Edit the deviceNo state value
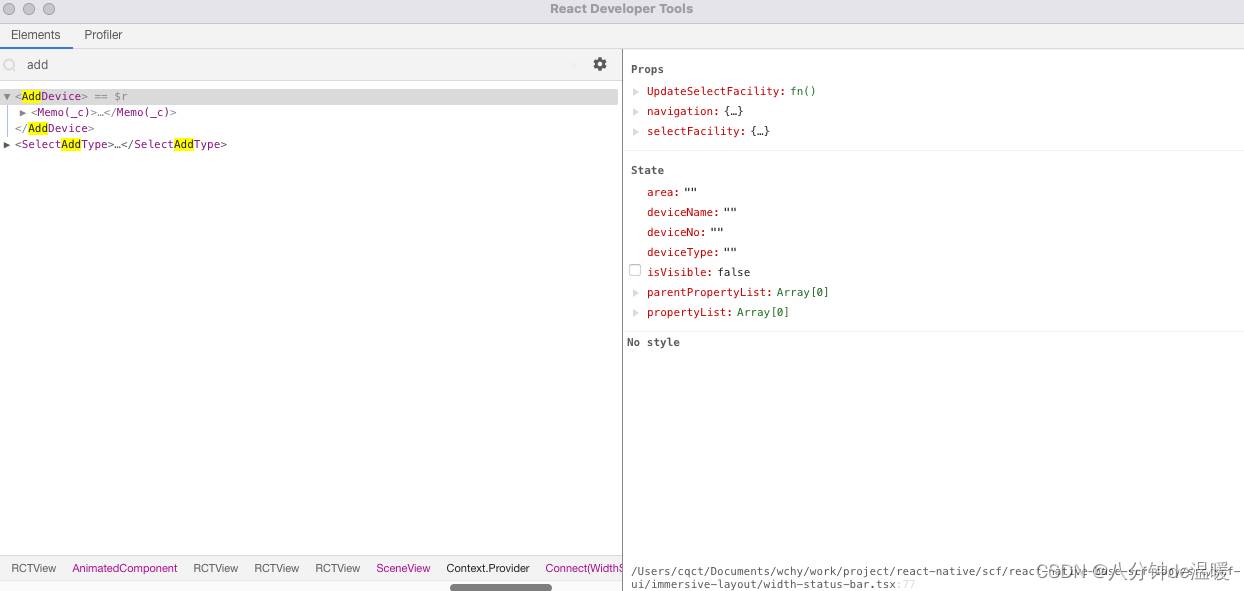Viewport: 1244px width, 591px height. coord(717,232)
